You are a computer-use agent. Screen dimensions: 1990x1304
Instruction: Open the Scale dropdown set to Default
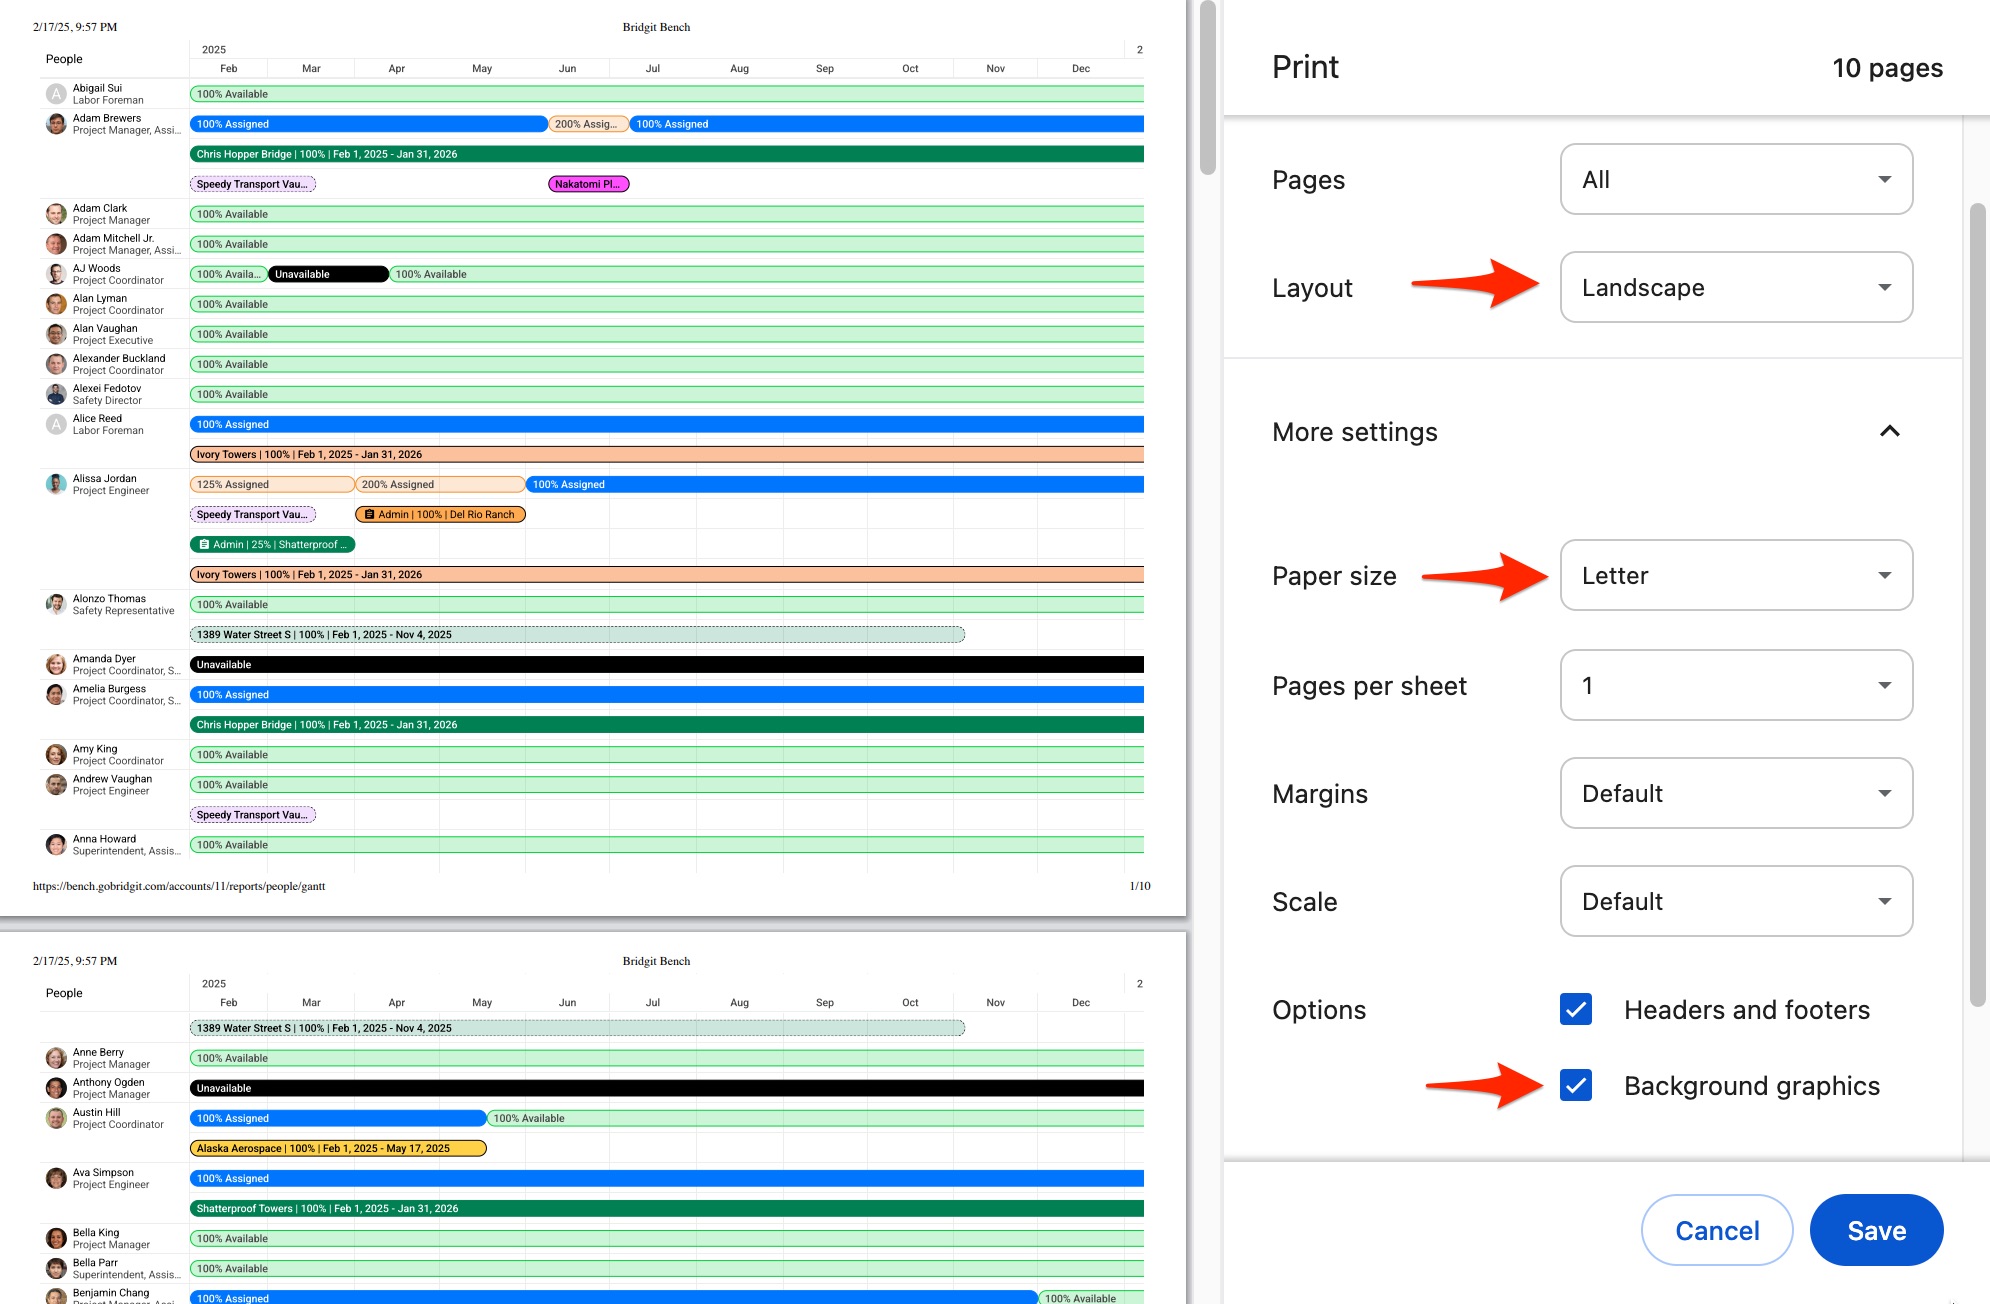coord(1736,902)
